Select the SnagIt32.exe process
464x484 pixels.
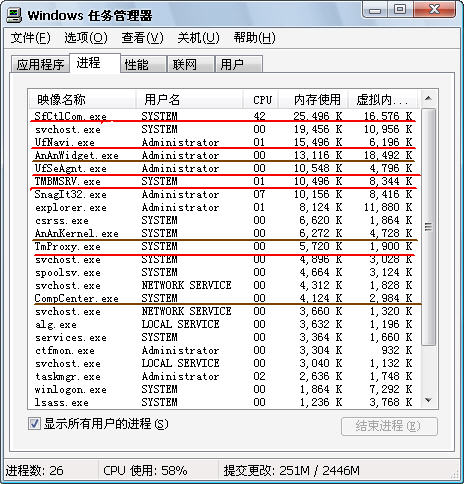(x=224, y=194)
